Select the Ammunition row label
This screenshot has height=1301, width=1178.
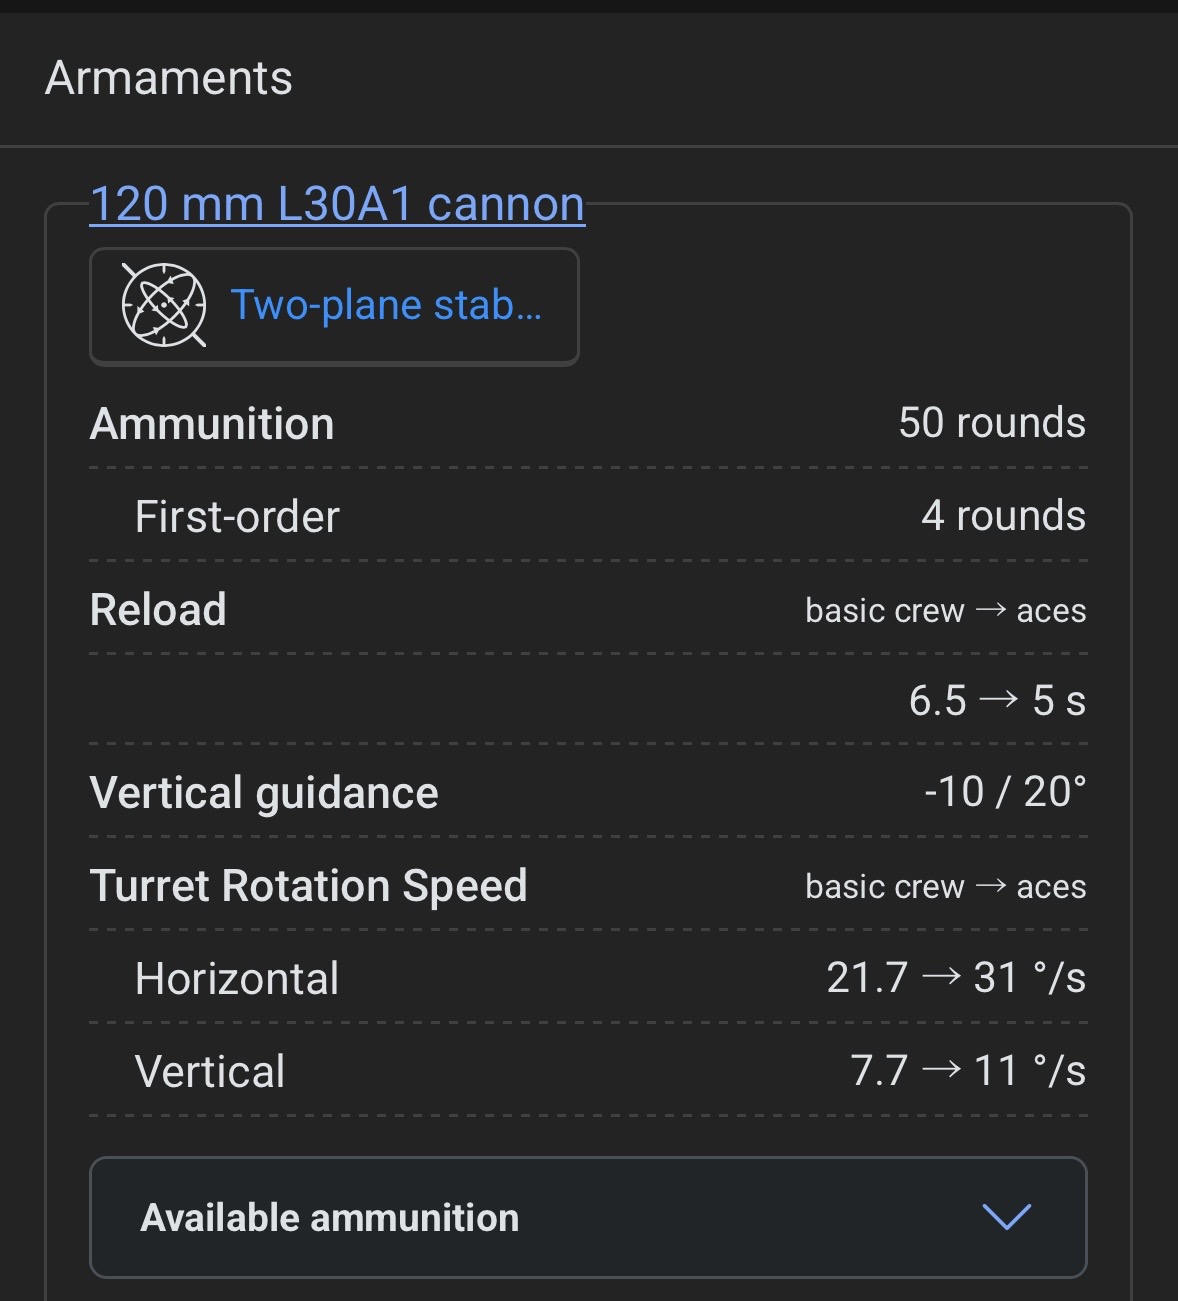(212, 424)
